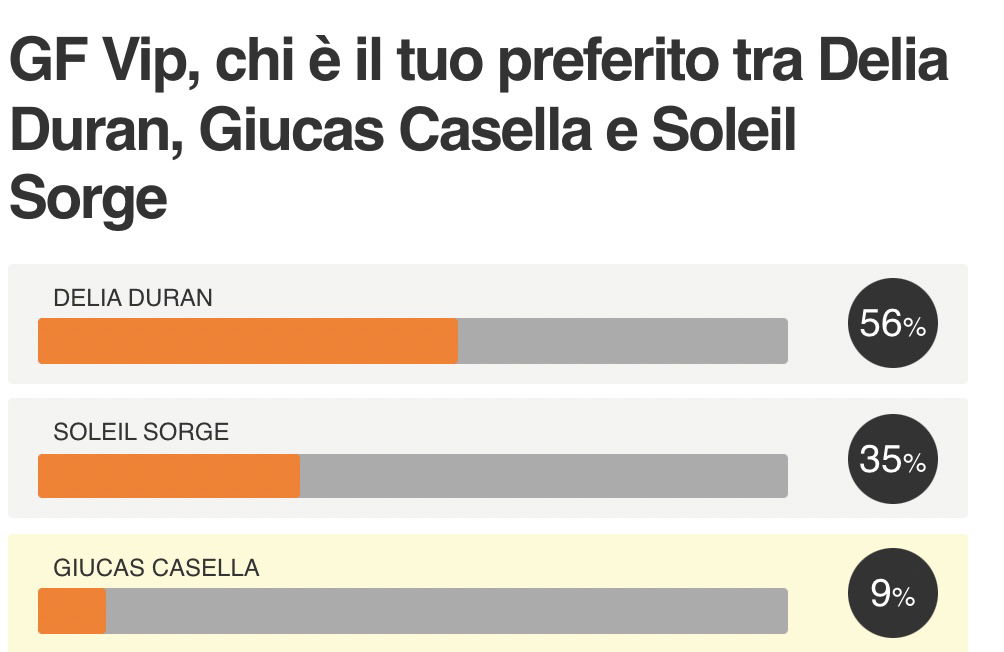Click the word "Sorge" in the title

click(88, 200)
